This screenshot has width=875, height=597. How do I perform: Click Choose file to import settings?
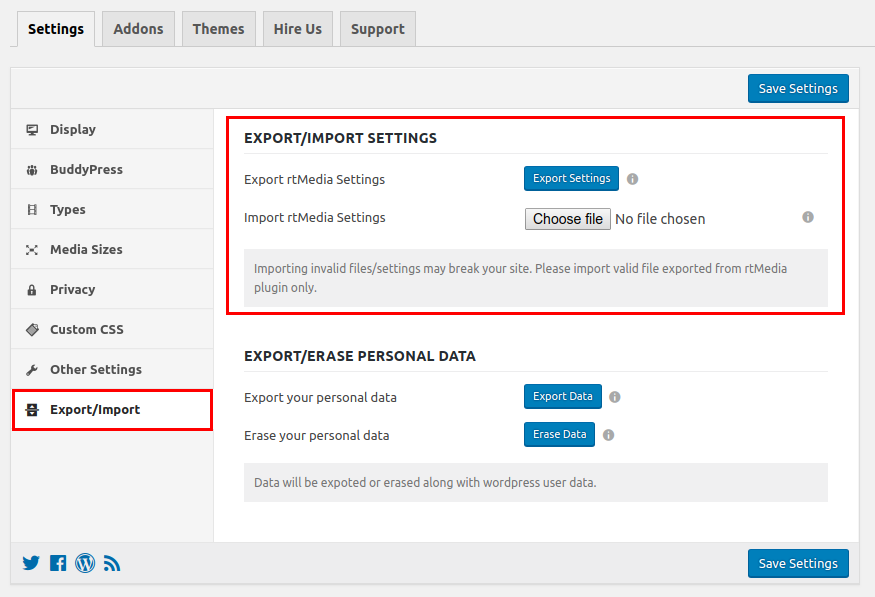[x=567, y=218]
